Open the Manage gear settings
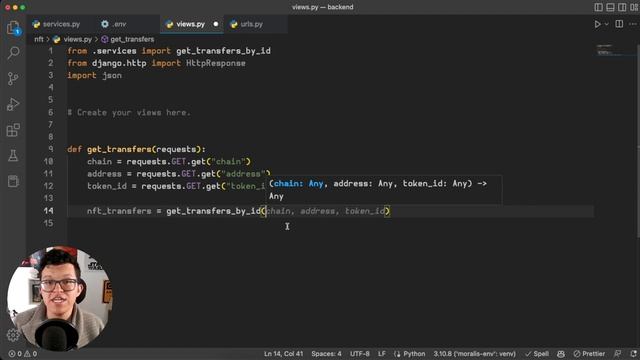640x360 pixels. [x=13, y=335]
